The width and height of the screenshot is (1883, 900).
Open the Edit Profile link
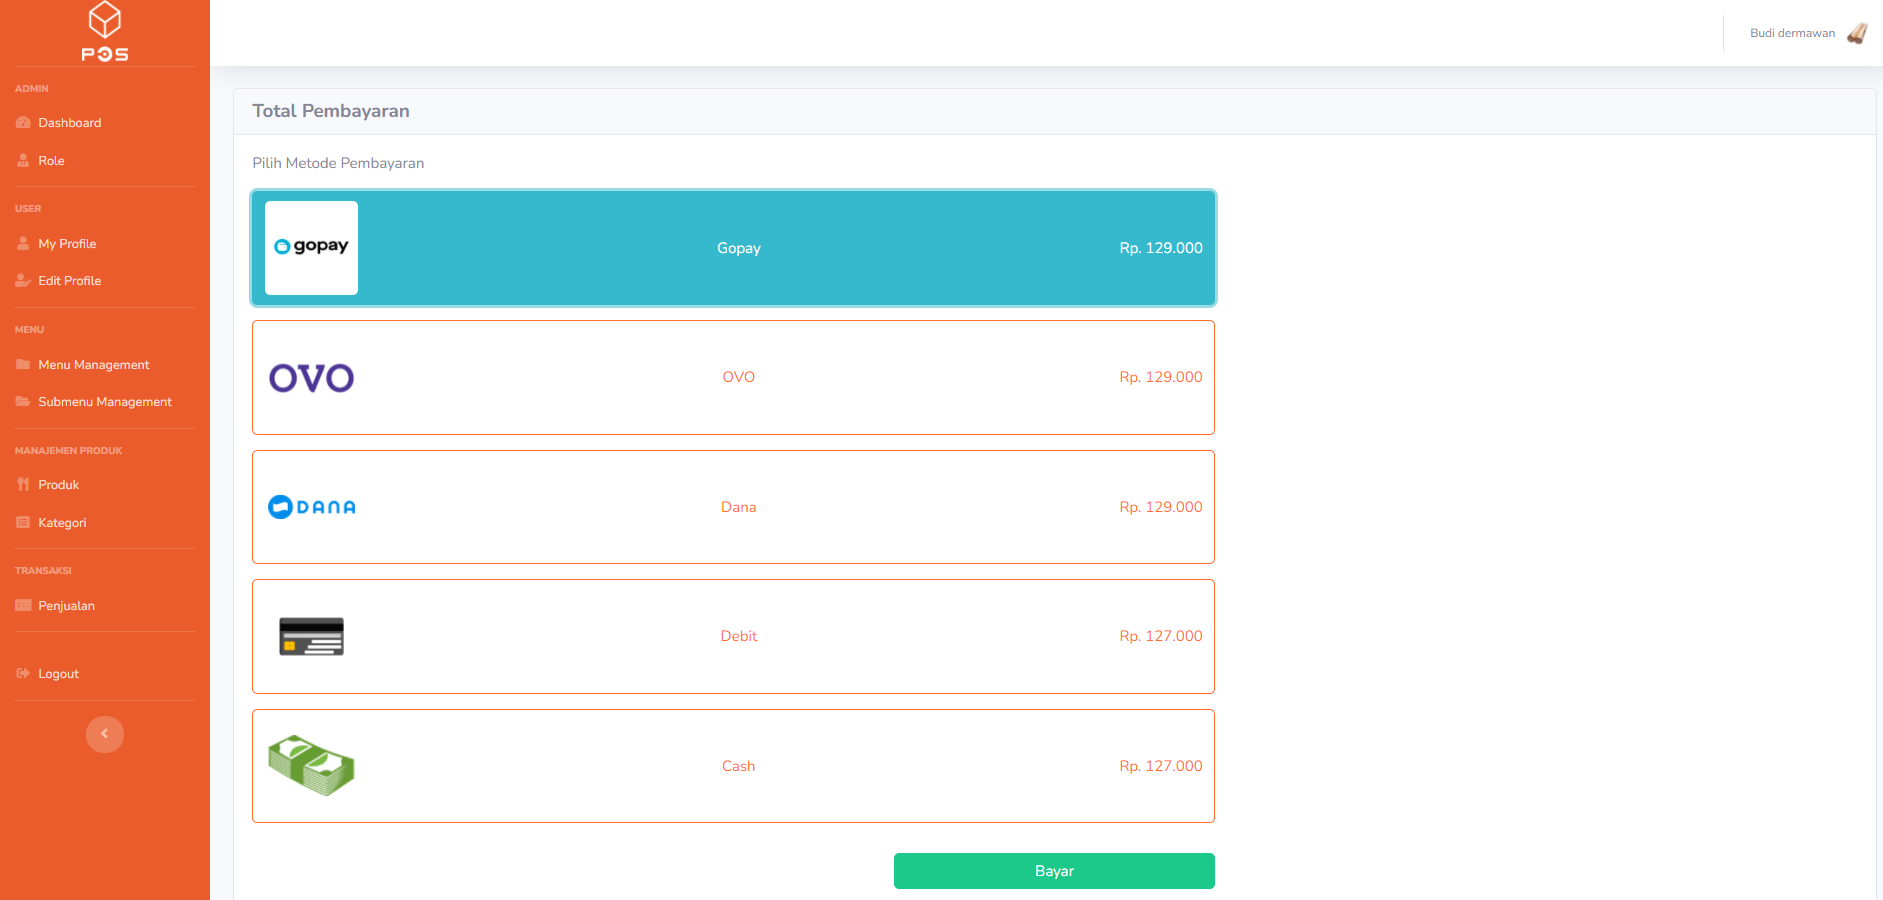70,281
